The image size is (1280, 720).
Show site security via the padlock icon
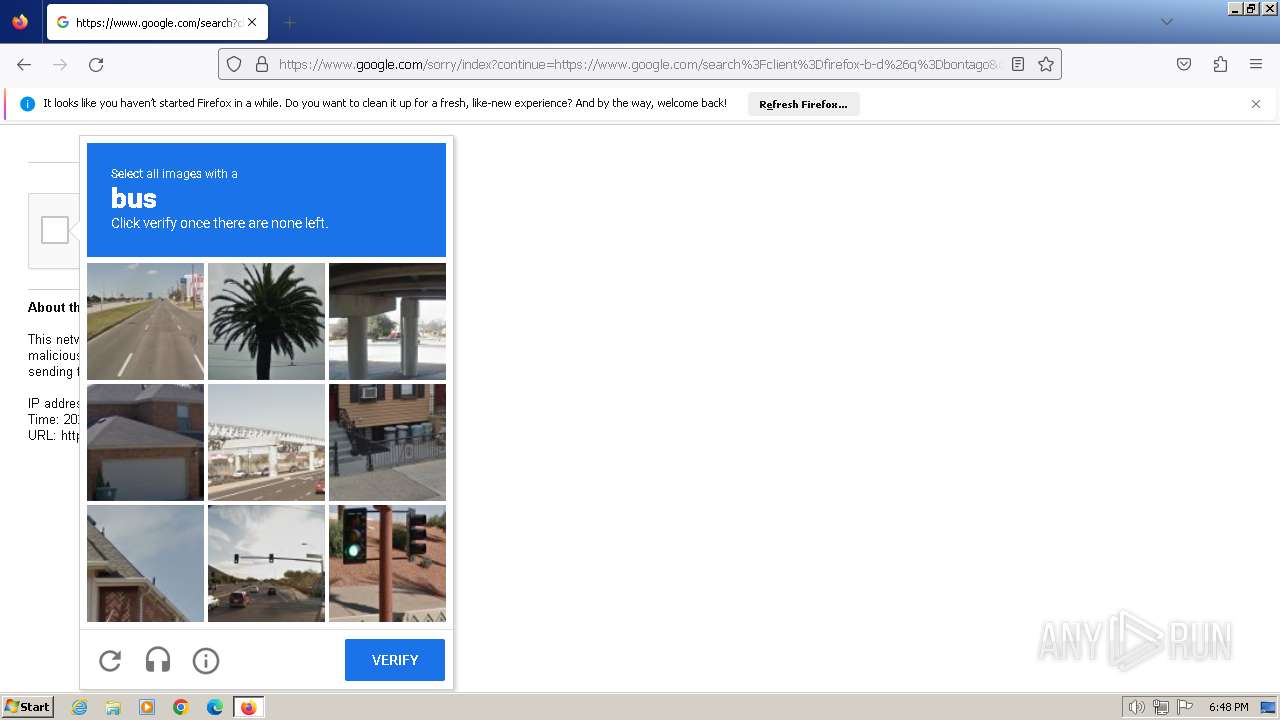point(262,64)
